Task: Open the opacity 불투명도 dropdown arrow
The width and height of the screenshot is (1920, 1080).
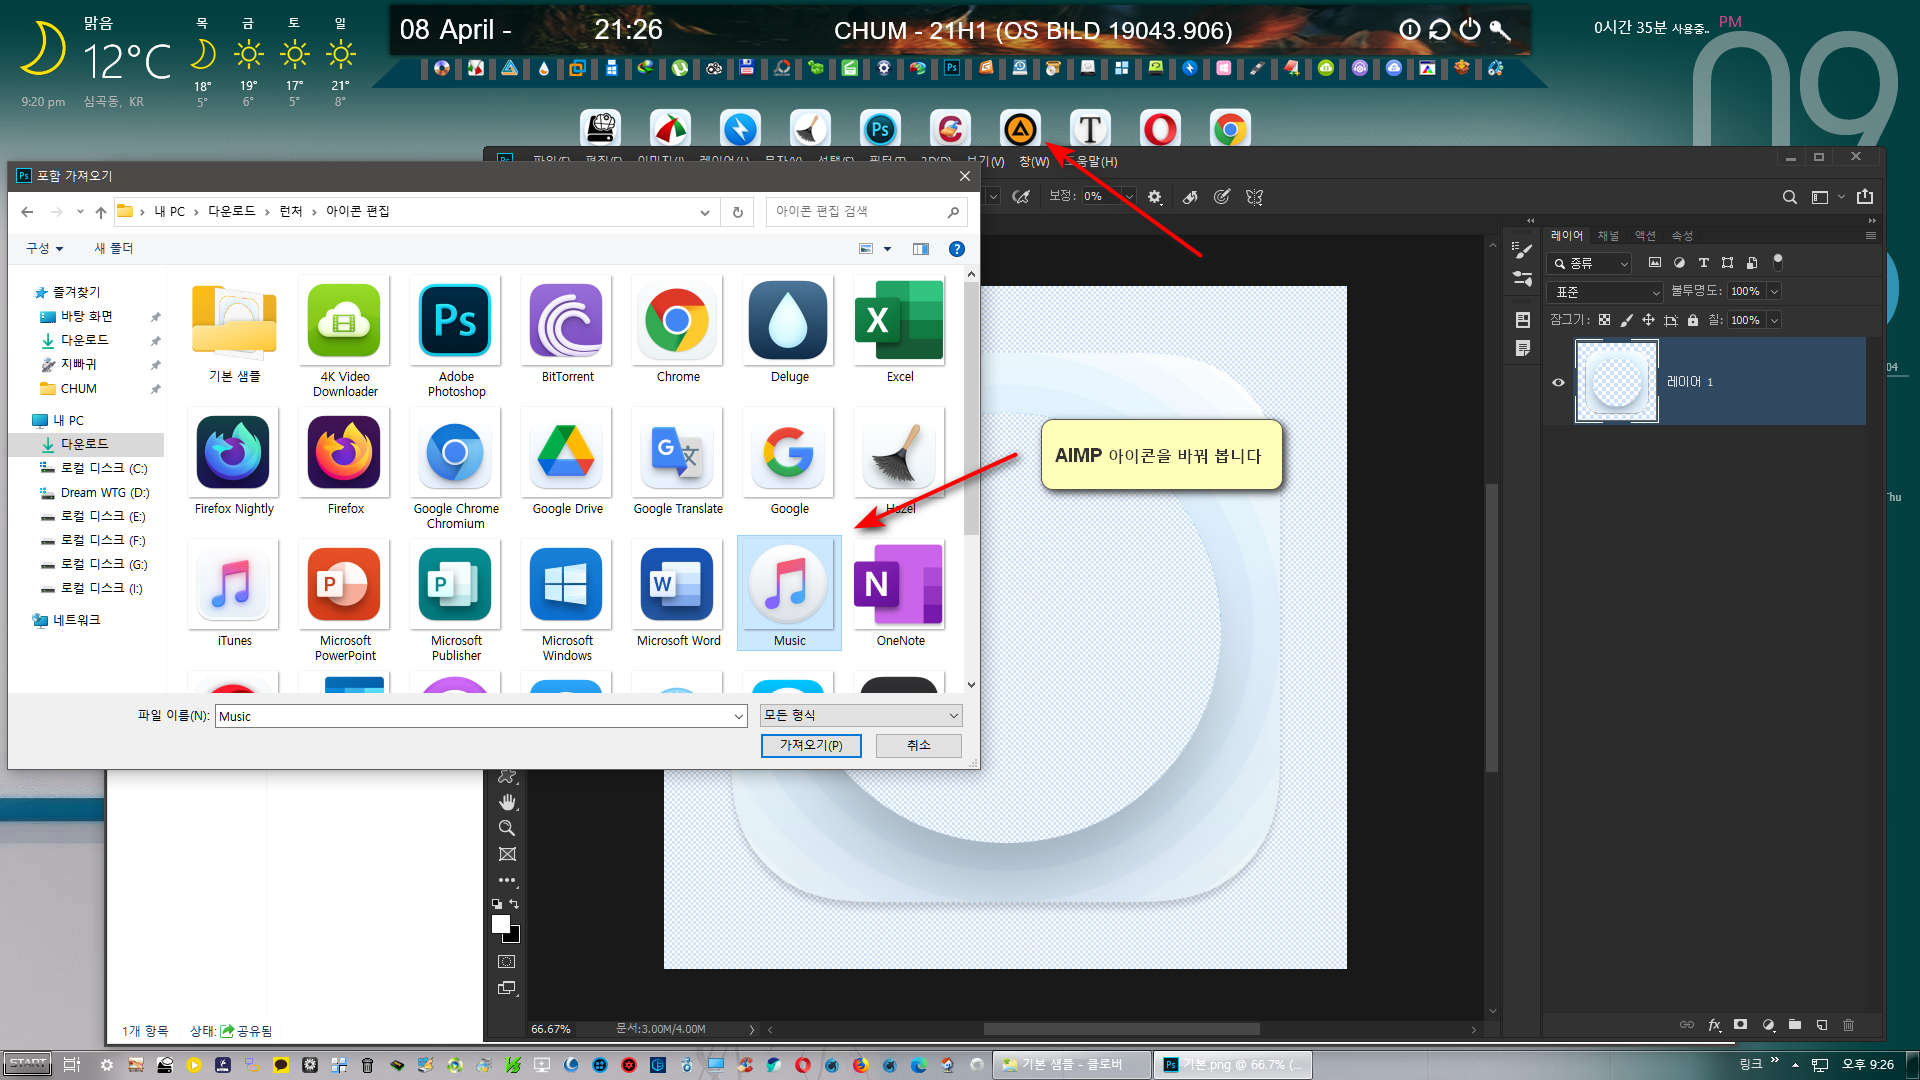Action: click(1774, 291)
